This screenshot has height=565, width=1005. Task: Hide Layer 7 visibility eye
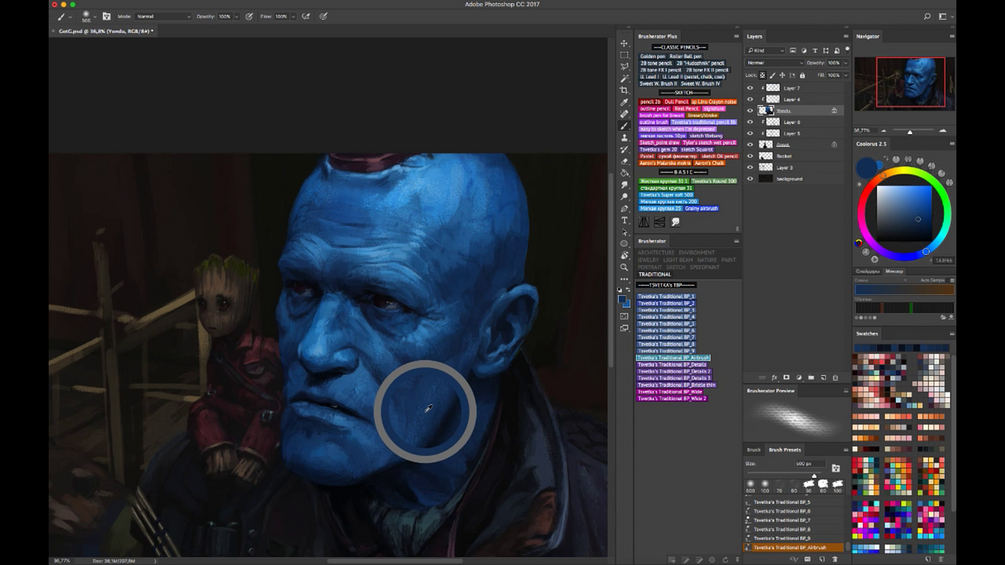(750, 88)
